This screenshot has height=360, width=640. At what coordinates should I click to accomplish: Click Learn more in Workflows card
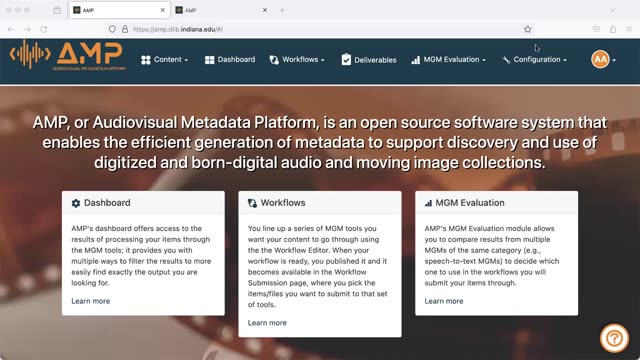click(267, 322)
